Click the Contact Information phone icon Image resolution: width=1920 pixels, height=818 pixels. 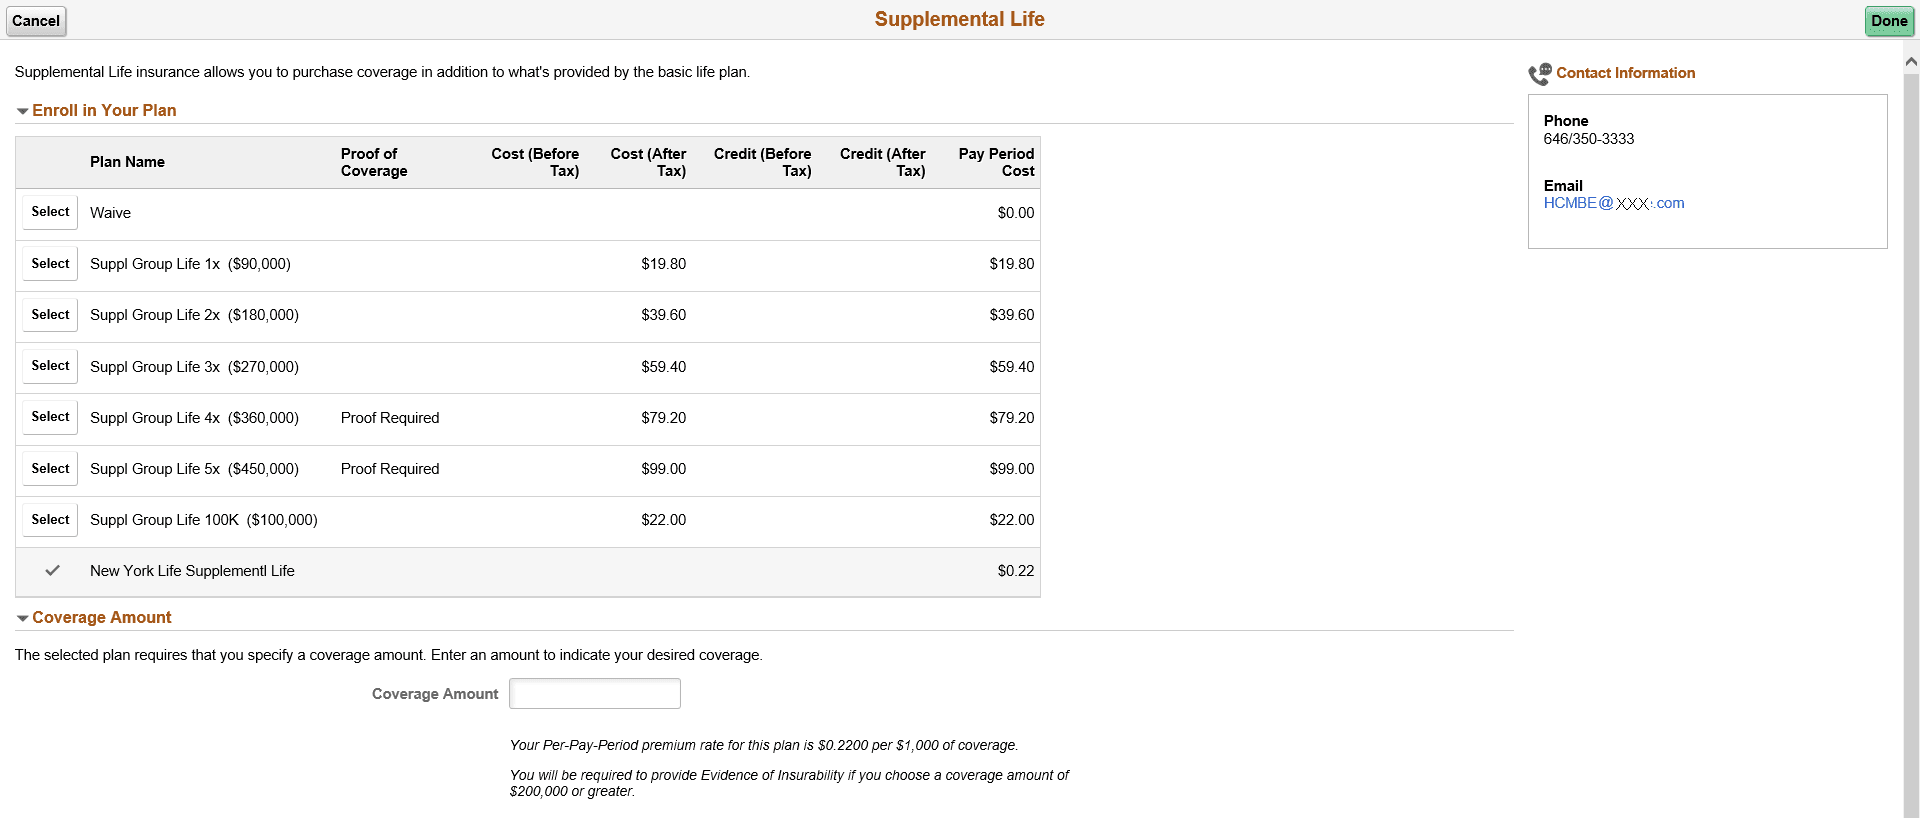(x=1539, y=74)
